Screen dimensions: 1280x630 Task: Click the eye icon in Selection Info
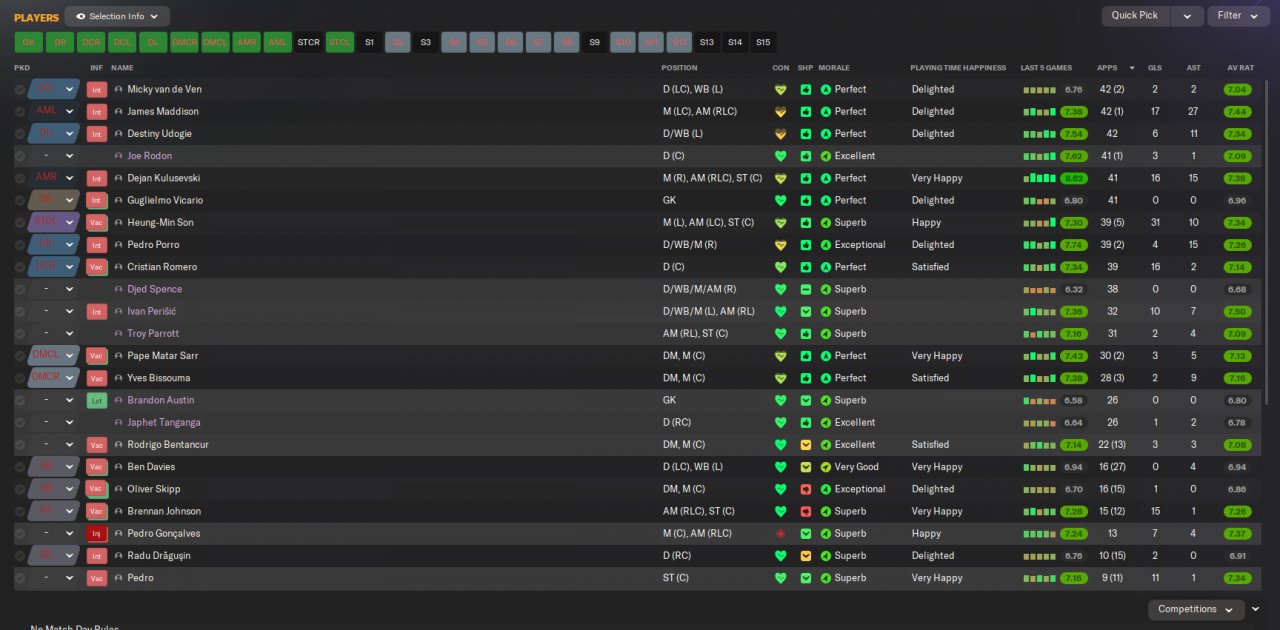(x=81, y=17)
